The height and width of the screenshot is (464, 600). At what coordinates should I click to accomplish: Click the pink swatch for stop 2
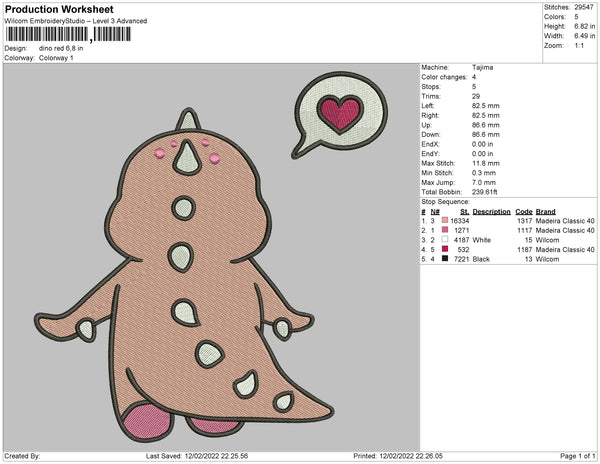(445, 230)
